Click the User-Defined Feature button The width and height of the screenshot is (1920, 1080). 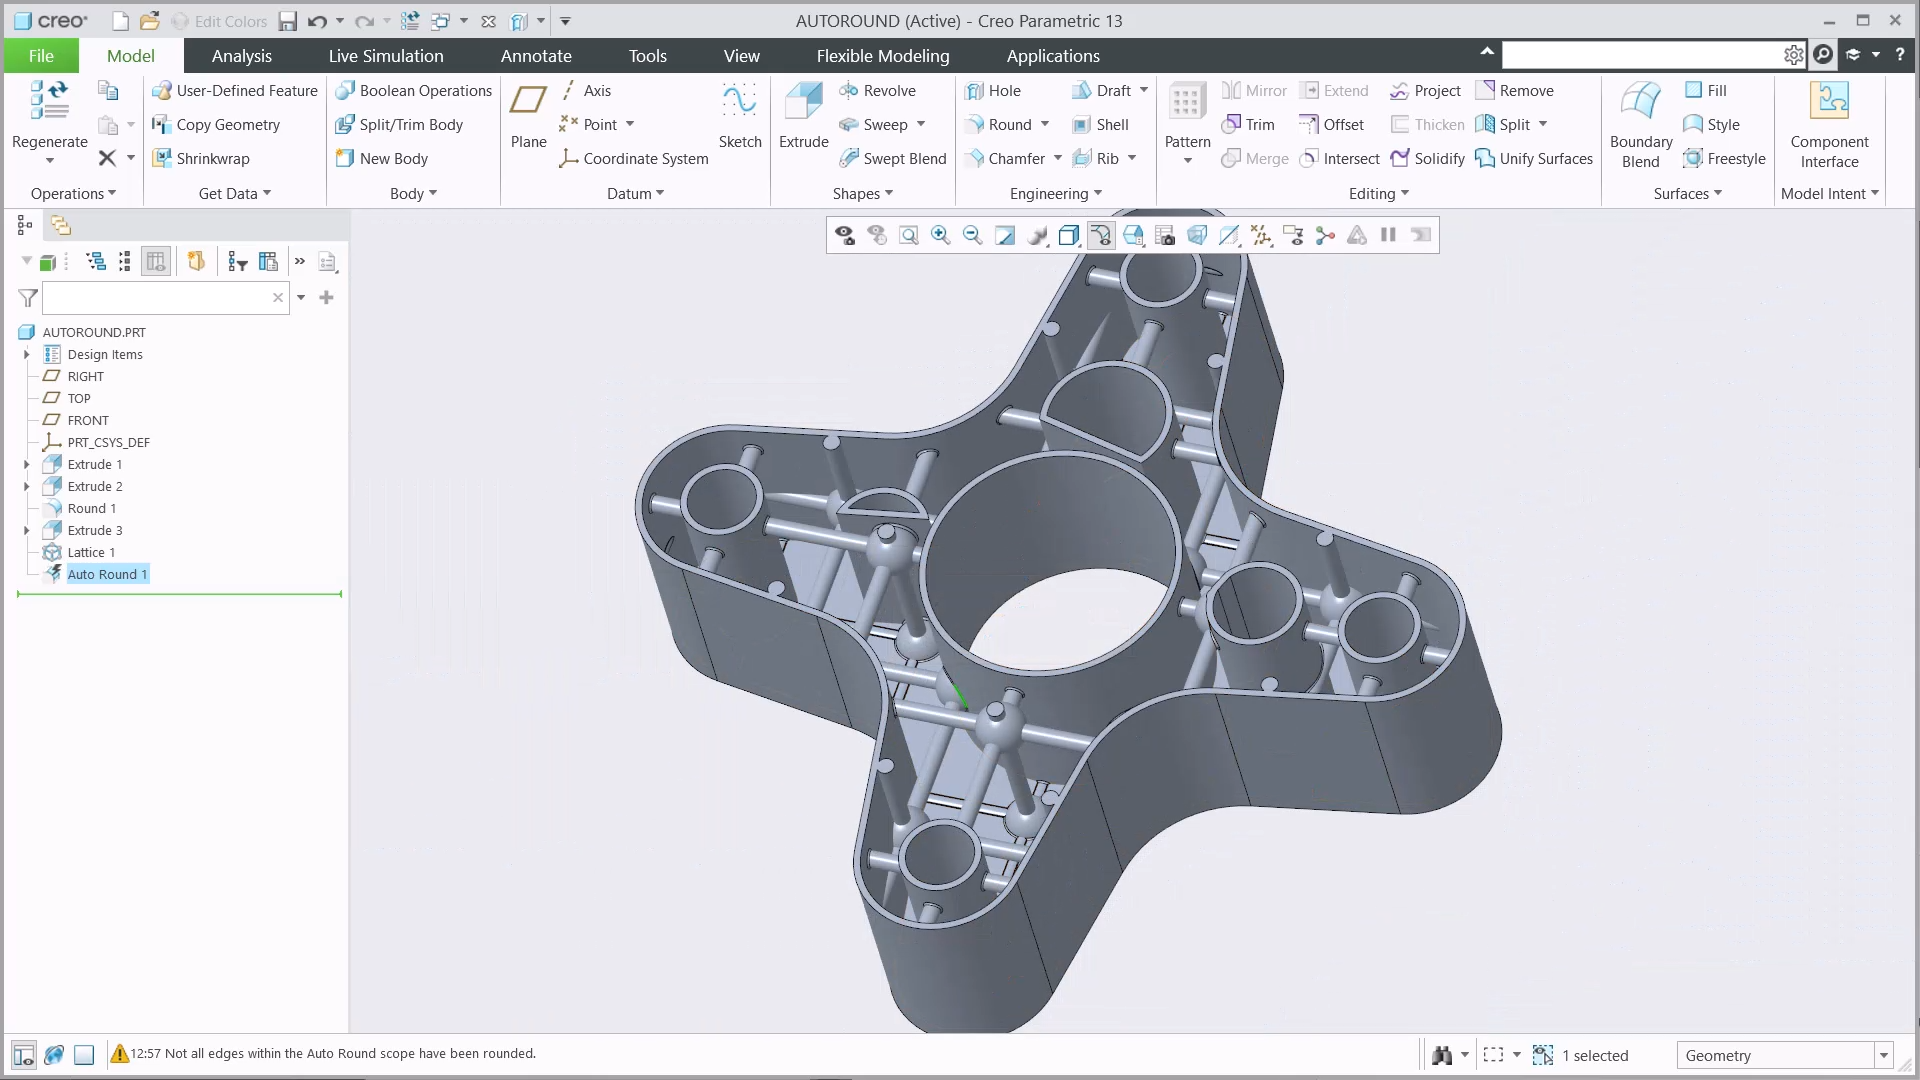[x=234, y=90]
